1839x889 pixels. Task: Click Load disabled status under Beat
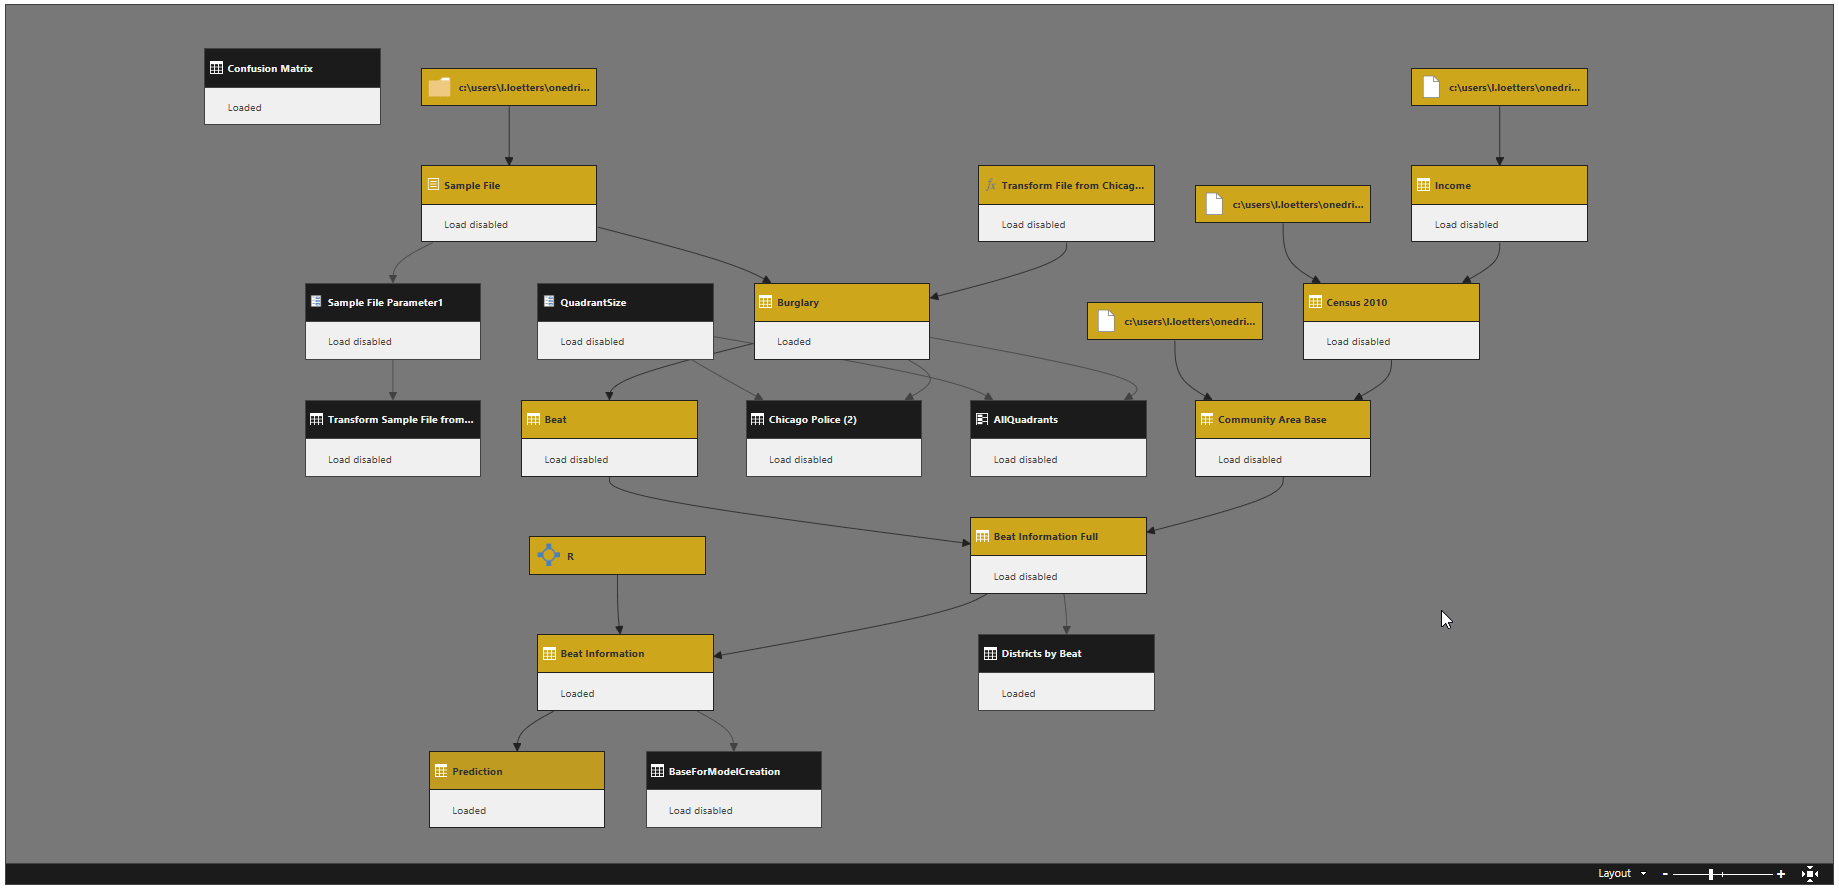(576, 459)
